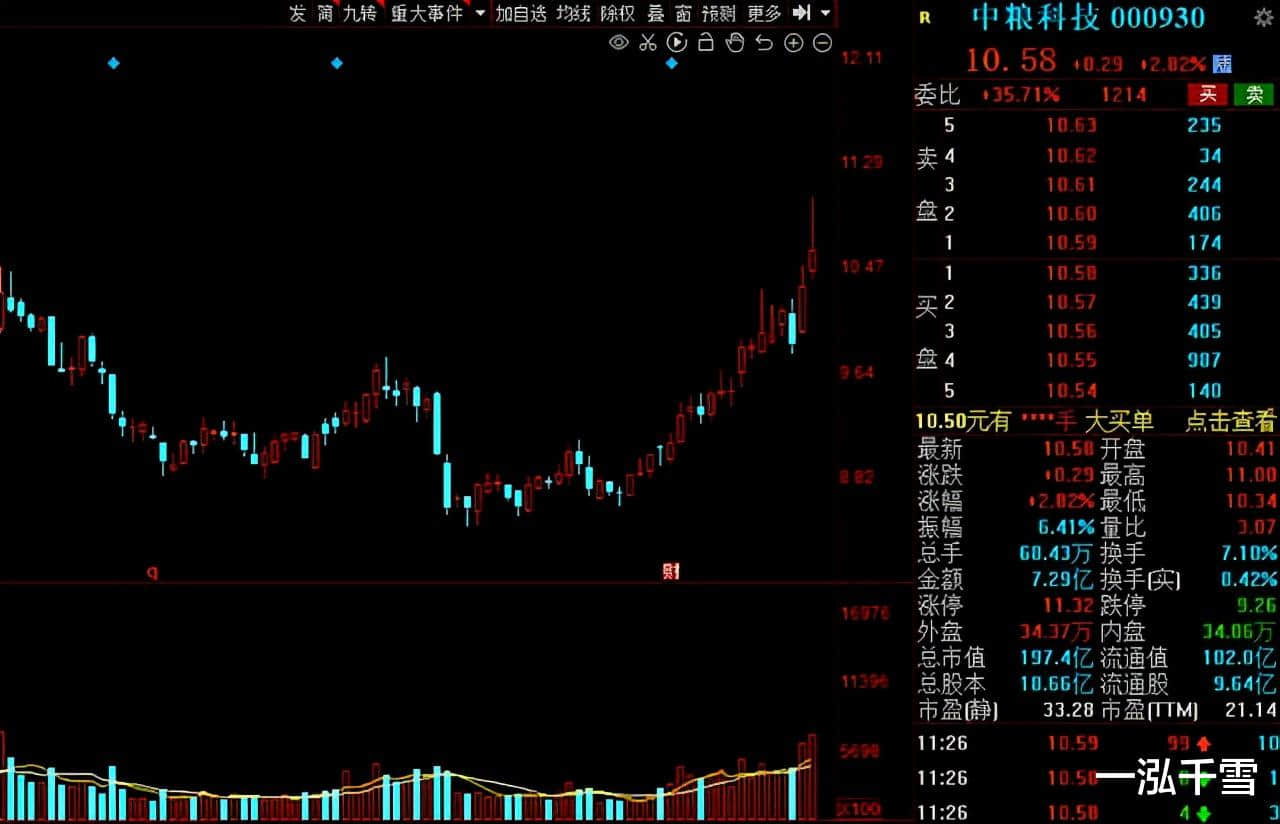Viewport: 1280px width, 824px height.
Task: Click the first blue diamond event marker
Action: point(113,63)
